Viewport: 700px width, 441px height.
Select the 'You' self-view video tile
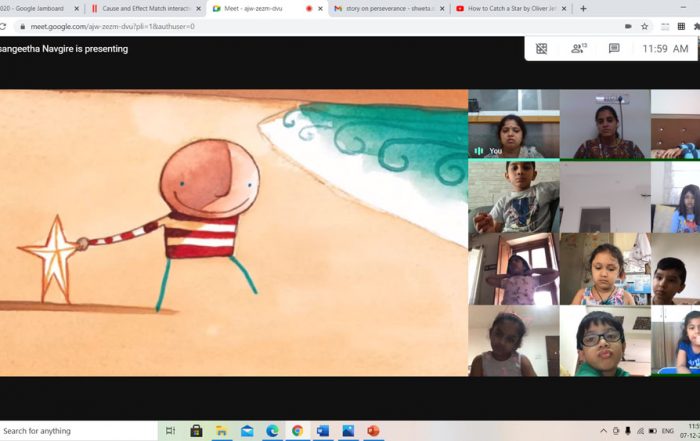pyautogui.click(x=513, y=124)
